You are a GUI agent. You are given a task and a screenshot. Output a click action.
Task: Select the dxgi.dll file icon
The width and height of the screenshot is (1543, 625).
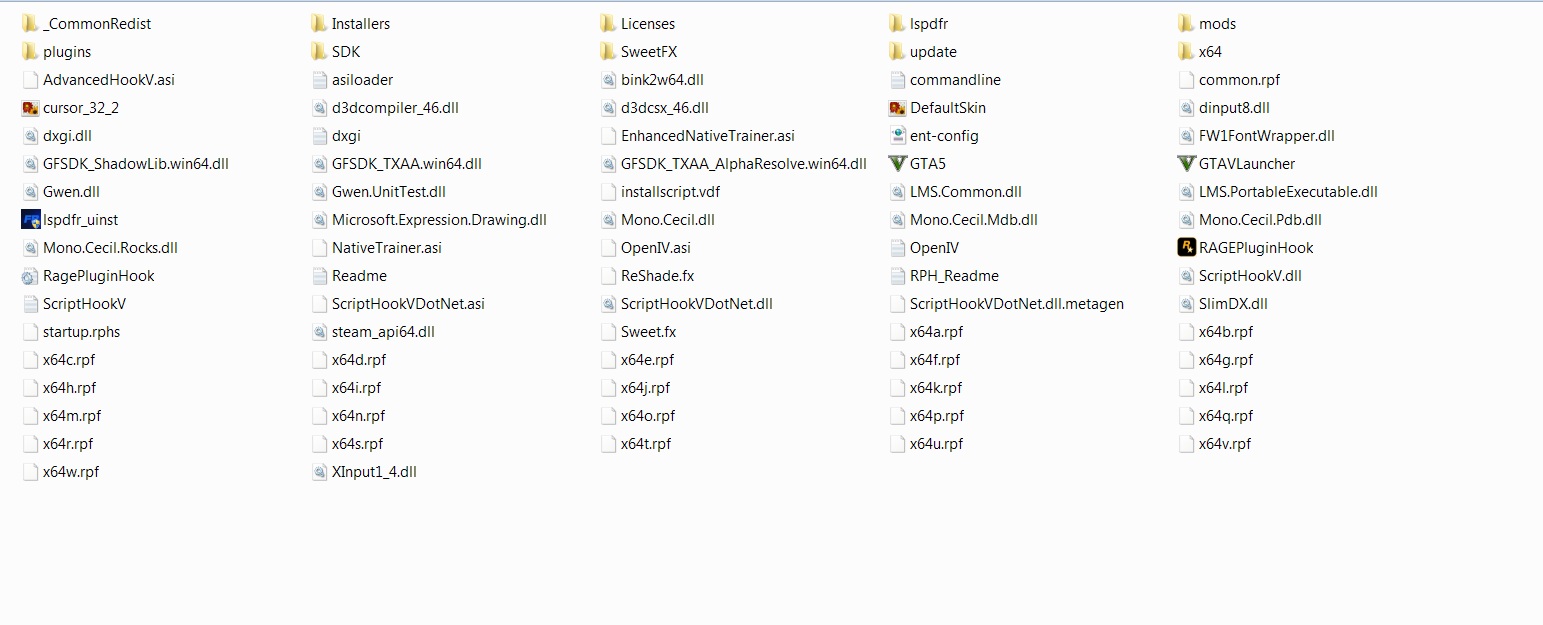30,135
